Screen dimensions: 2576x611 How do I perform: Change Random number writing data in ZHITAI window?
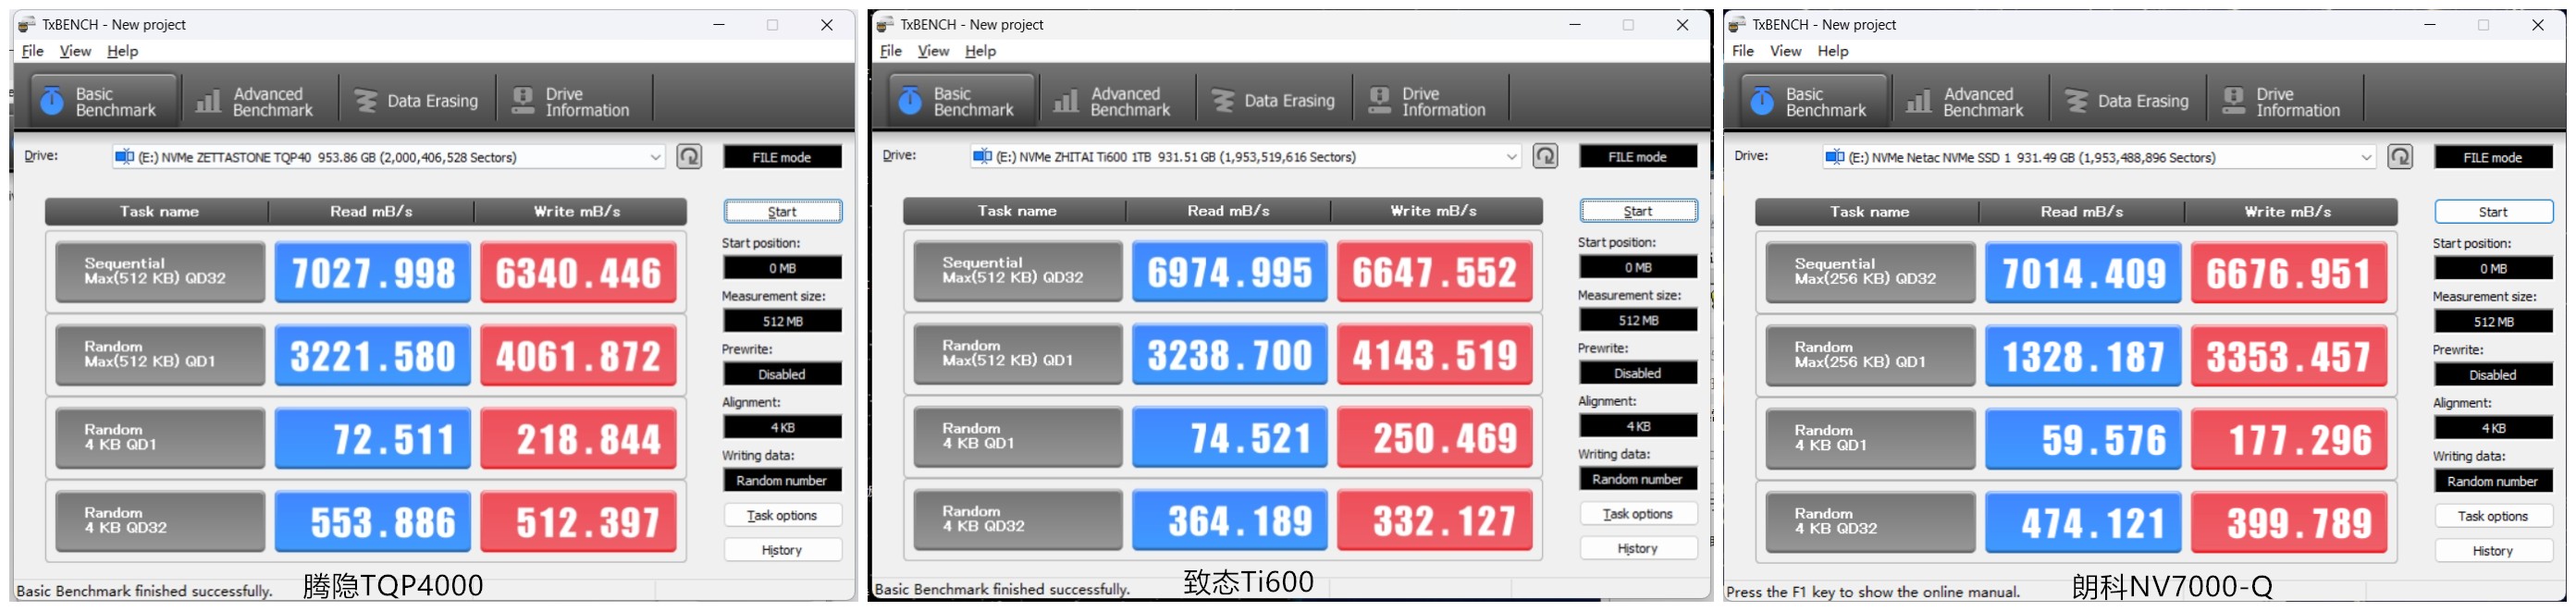(1638, 479)
